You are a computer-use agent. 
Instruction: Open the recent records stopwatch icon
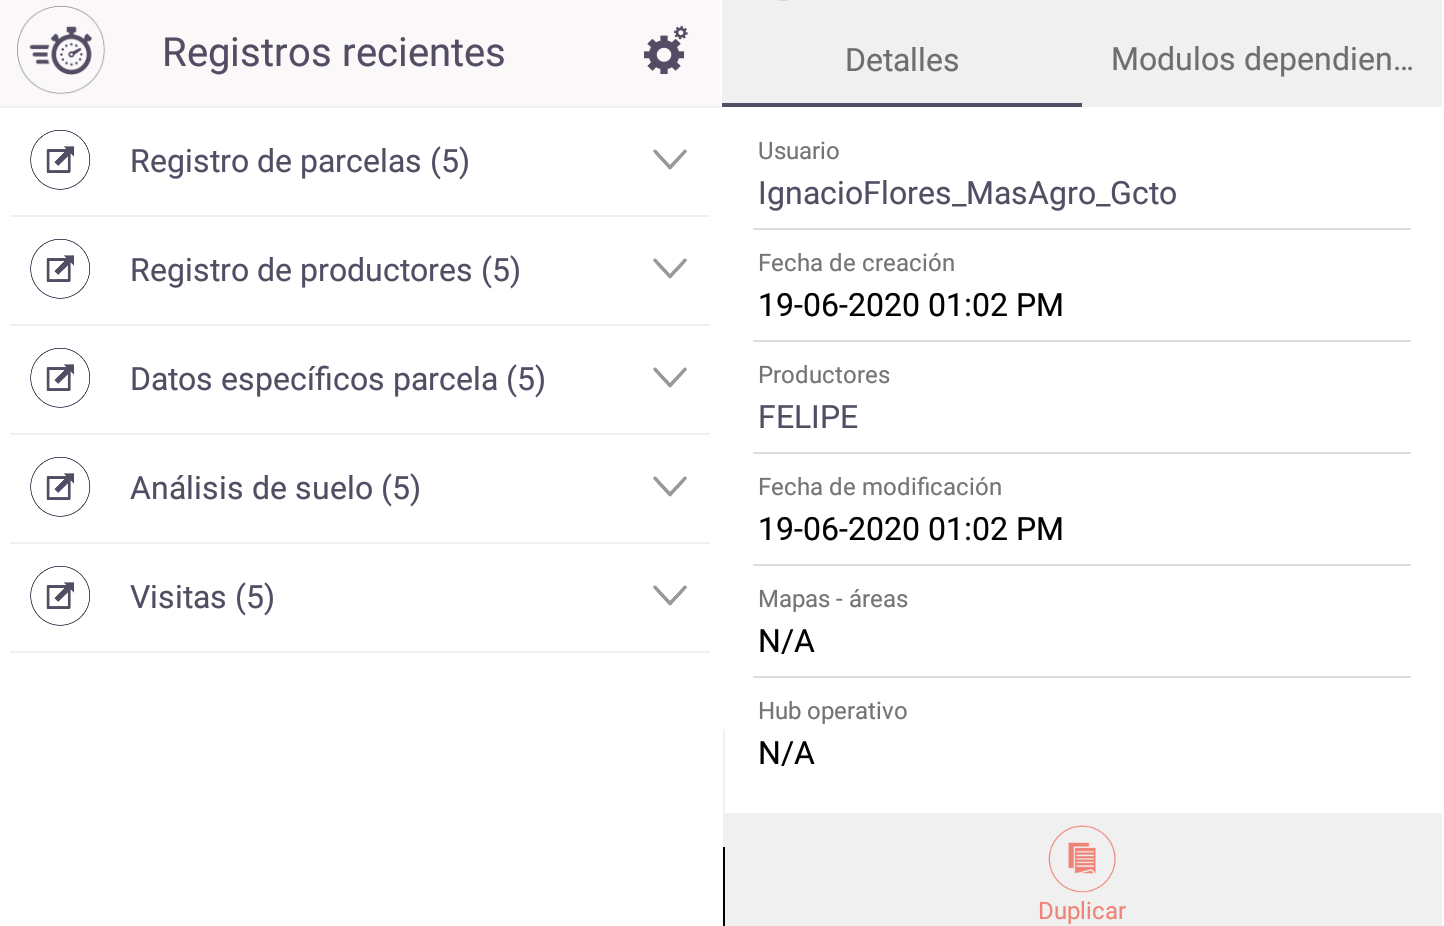click(x=61, y=50)
